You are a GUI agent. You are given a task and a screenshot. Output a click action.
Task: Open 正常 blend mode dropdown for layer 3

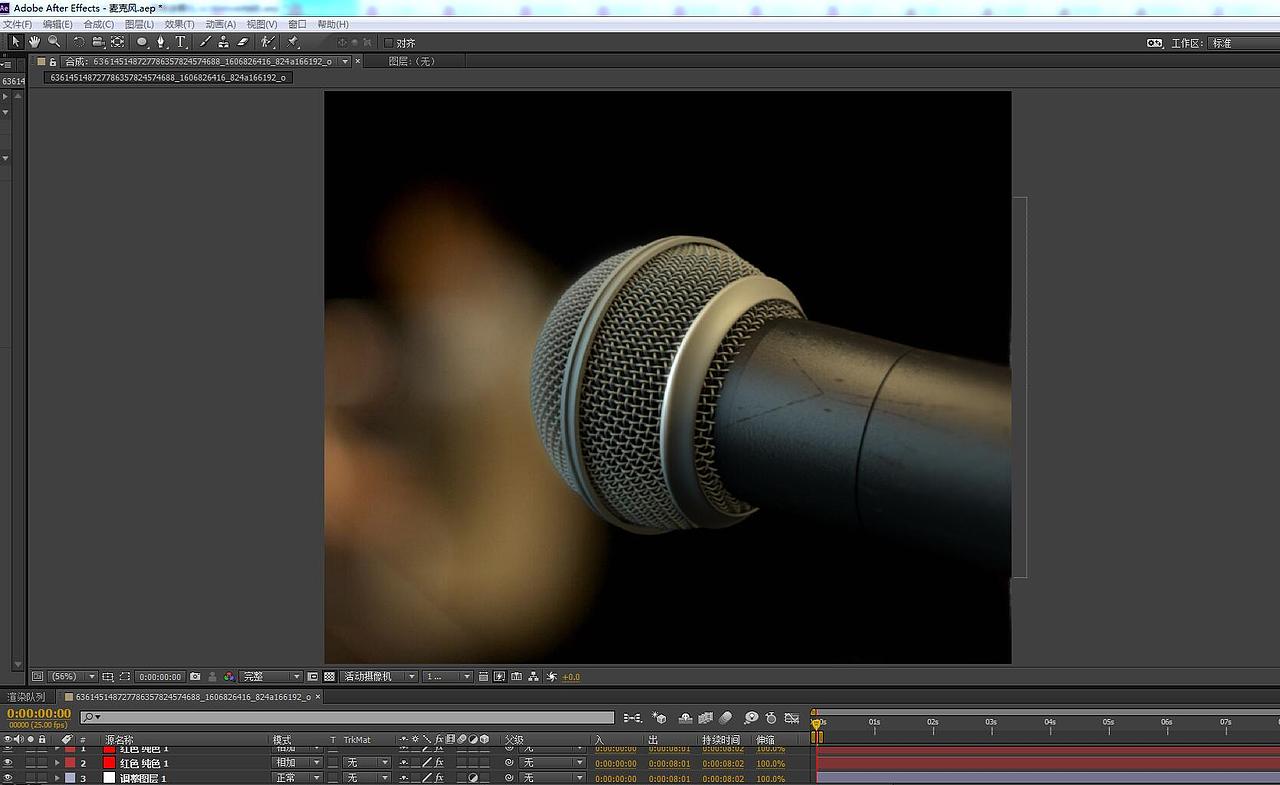(x=297, y=778)
